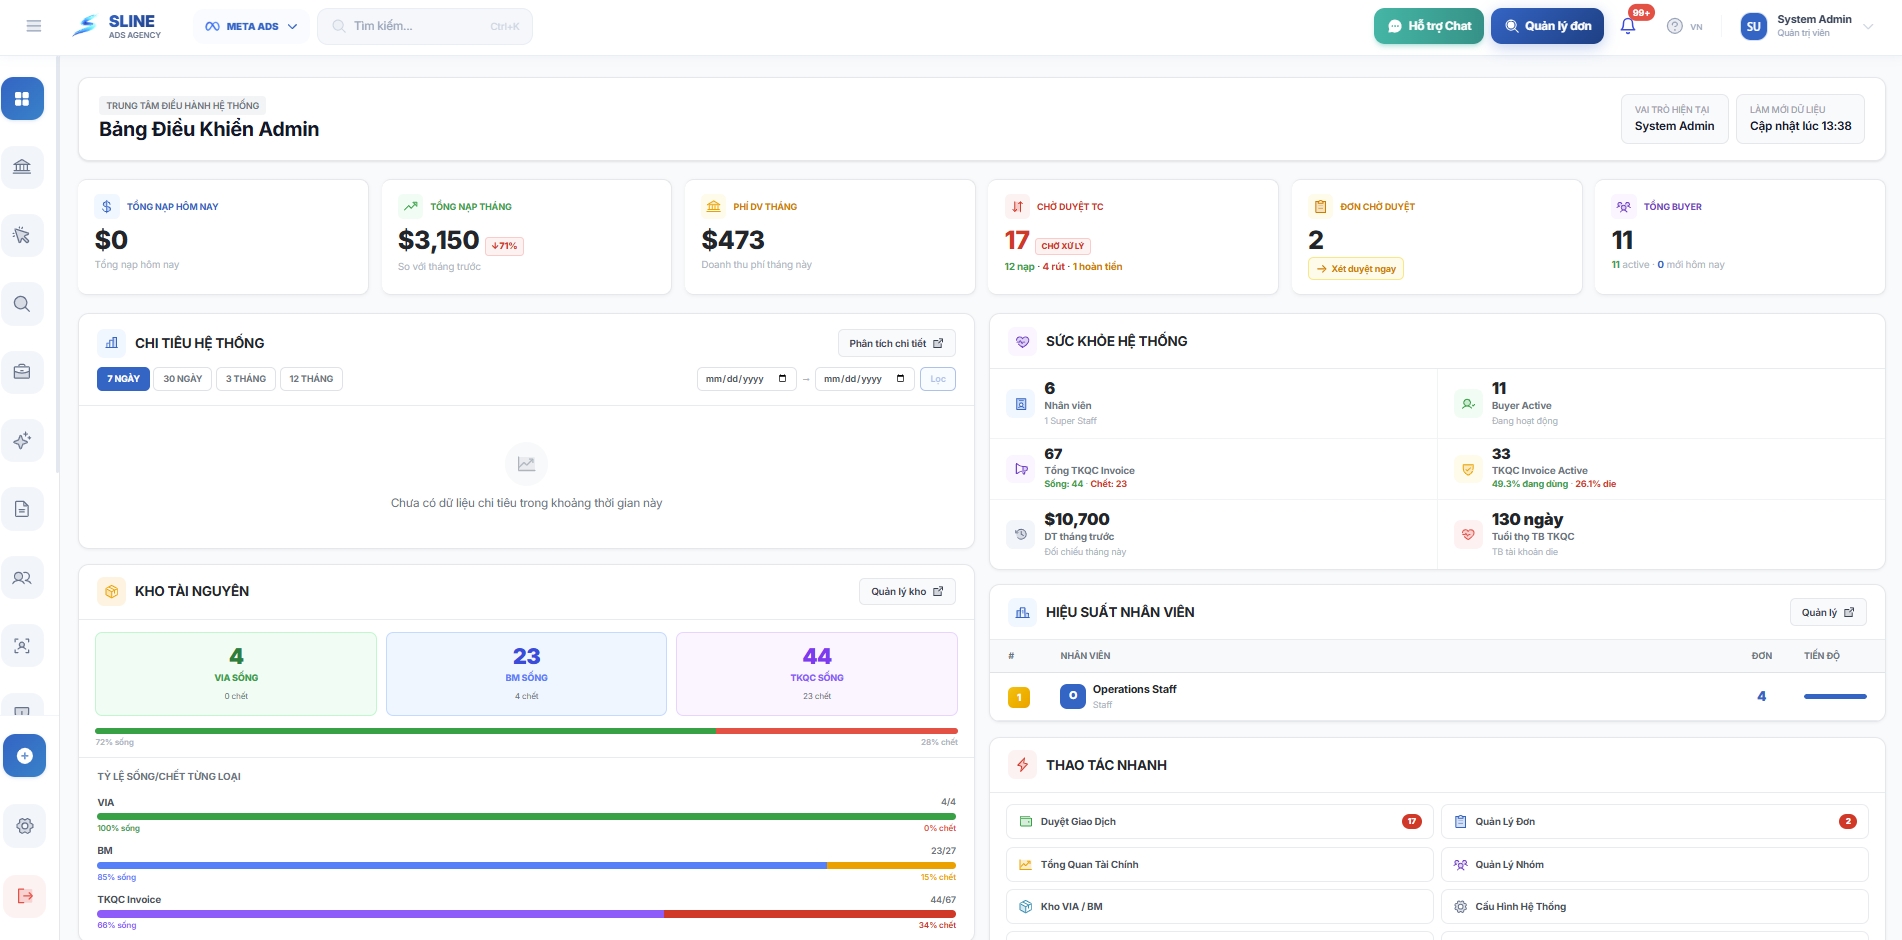Screen dimensions: 1902x940
Task: Open the person scan icon in sidebar
Action: point(22,646)
